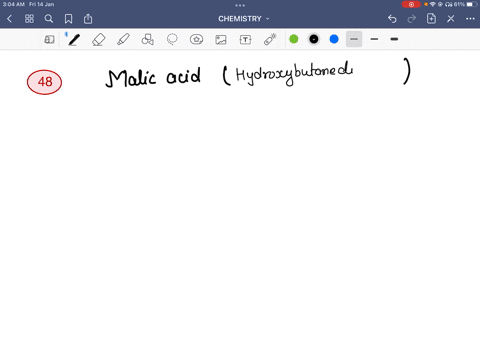Choose the green pen color

[x=294, y=39]
